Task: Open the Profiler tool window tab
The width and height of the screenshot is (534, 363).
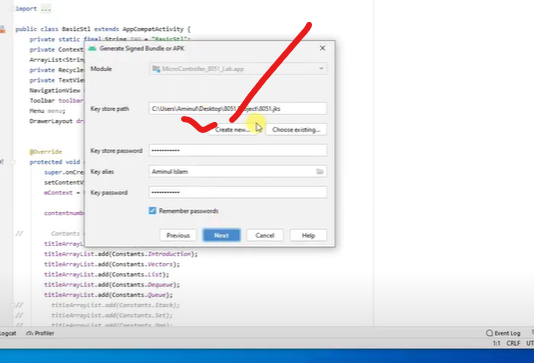Action: coord(40,333)
